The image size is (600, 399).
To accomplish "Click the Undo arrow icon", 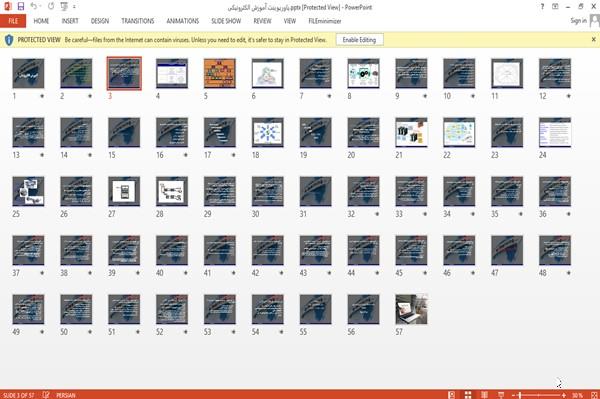I will (34, 6).
